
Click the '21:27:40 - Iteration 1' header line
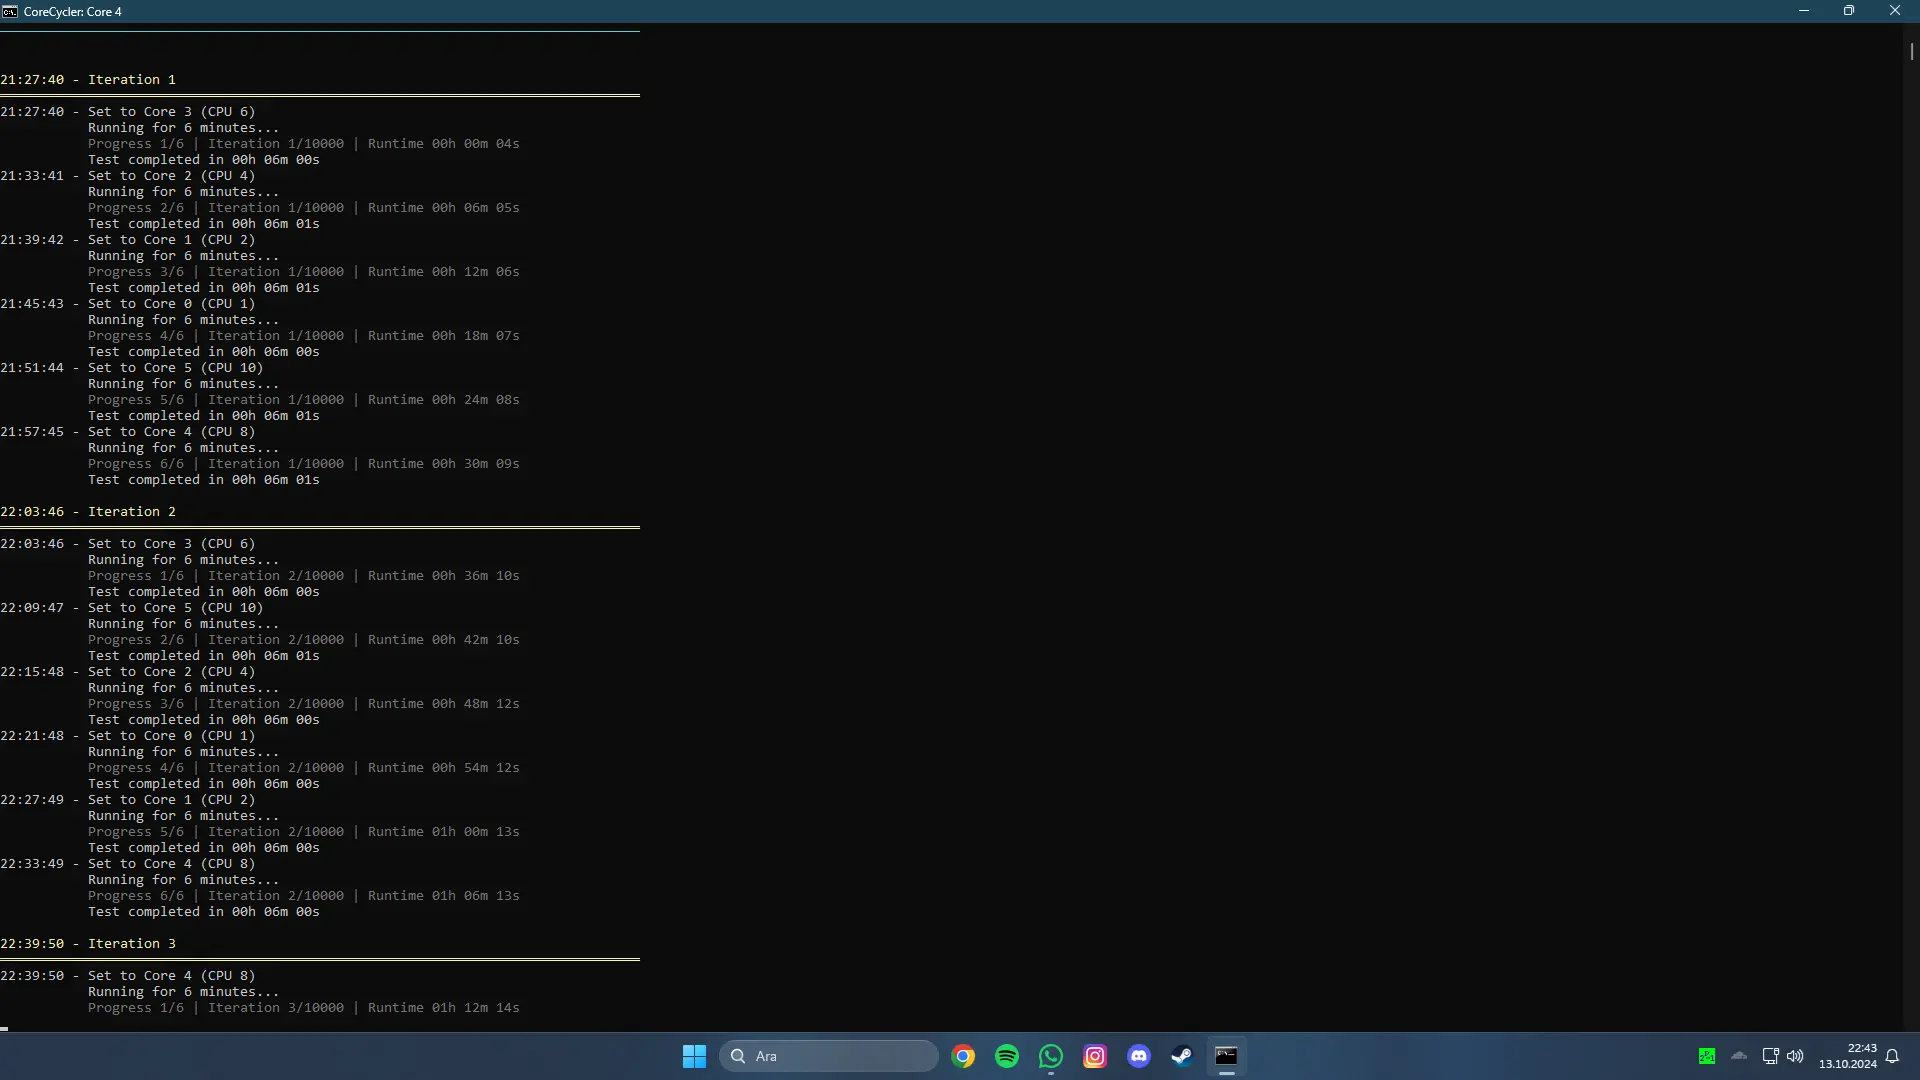[x=88, y=80]
